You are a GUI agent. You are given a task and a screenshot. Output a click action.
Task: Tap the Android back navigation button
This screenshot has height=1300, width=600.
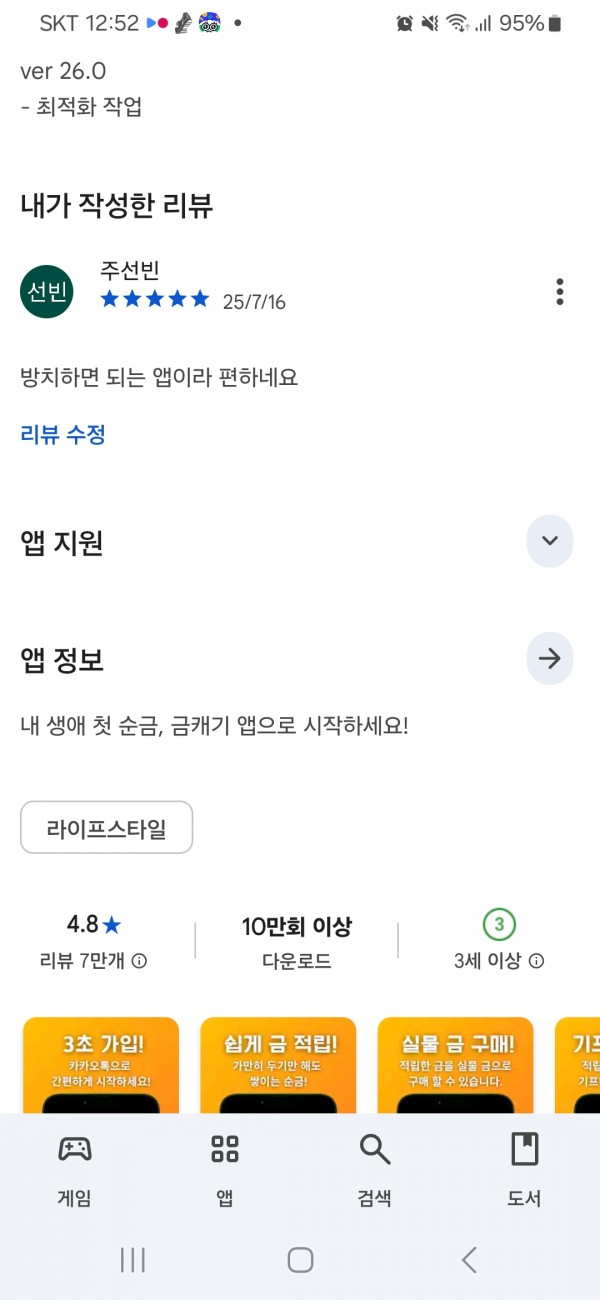[468, 1260]
